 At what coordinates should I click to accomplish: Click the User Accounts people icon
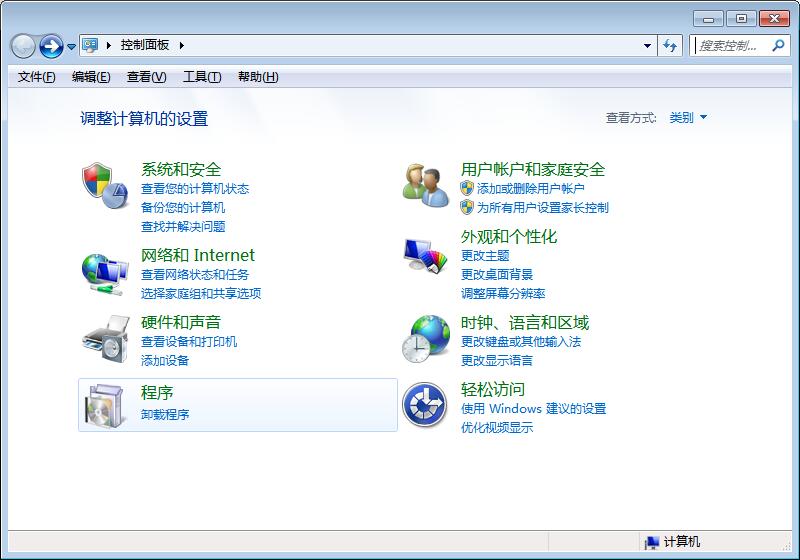pyautogui.click(x=426, y=185)
